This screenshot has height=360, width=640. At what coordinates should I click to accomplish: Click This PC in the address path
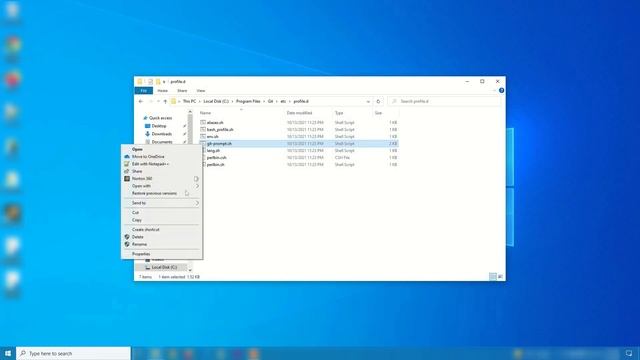pos(189,101)
